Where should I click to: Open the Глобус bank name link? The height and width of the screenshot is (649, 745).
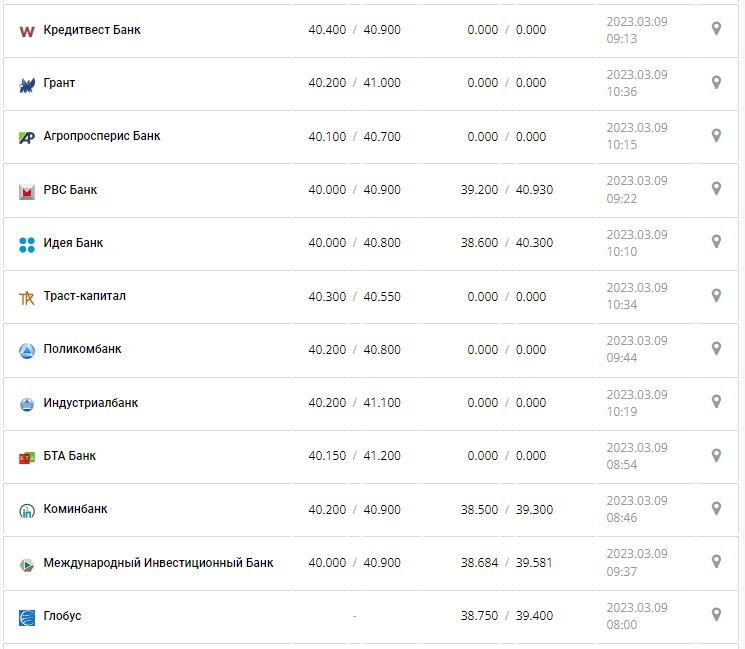(x=62, y=616)
